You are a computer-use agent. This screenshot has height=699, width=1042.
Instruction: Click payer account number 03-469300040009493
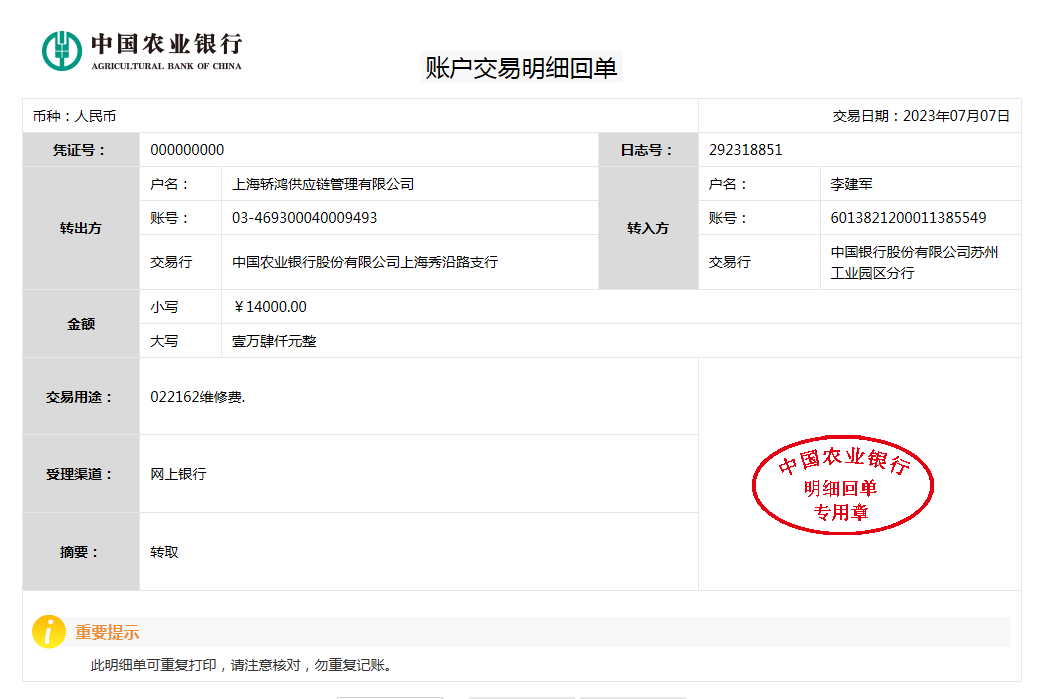[x=304, y=218]
